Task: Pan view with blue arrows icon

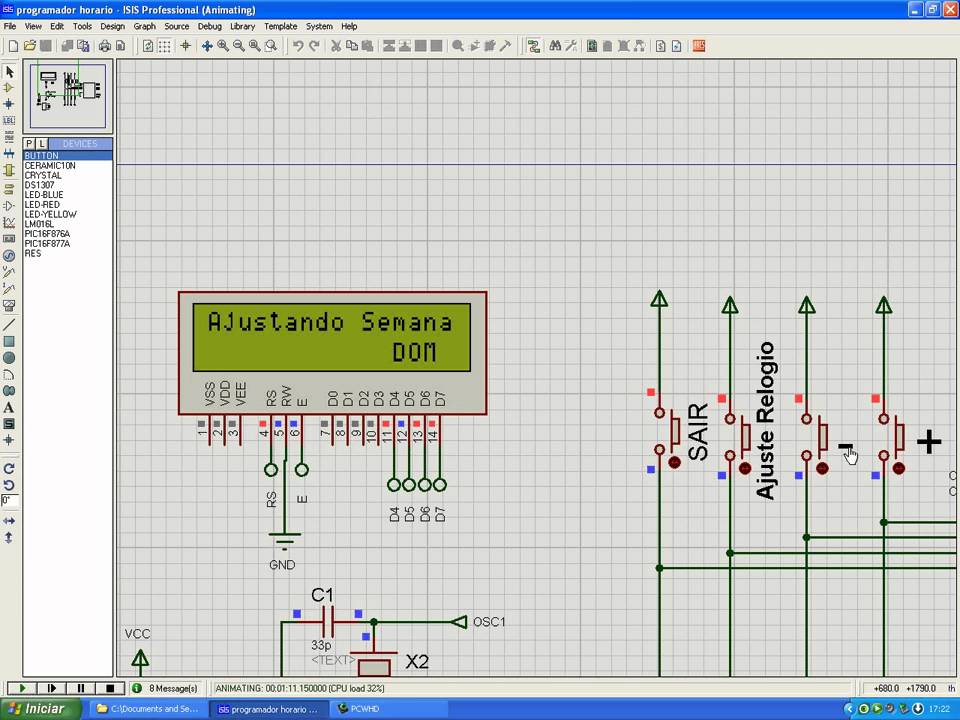Action: pos(207,46)
